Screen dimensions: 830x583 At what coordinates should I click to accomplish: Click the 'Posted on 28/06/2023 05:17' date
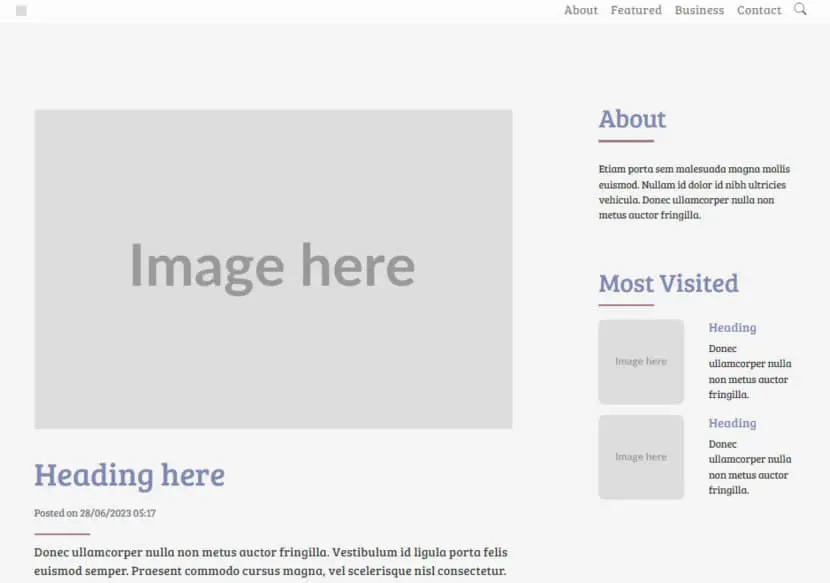(95, 513)
